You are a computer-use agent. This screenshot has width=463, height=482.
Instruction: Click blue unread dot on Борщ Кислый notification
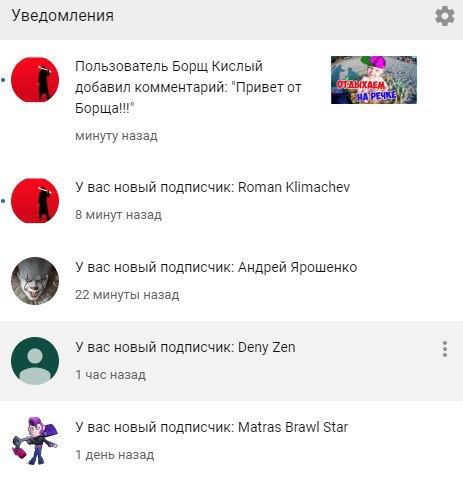pos(3,80)
